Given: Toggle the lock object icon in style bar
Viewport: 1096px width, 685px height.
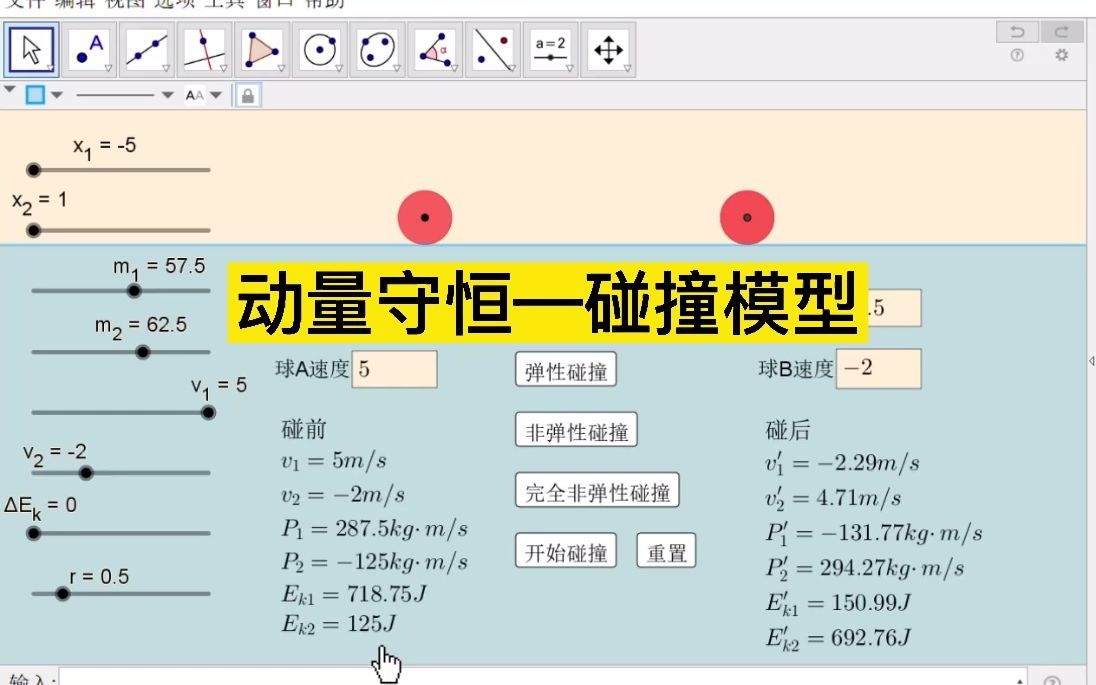Looking at the screenshot, I should point(247,95).
